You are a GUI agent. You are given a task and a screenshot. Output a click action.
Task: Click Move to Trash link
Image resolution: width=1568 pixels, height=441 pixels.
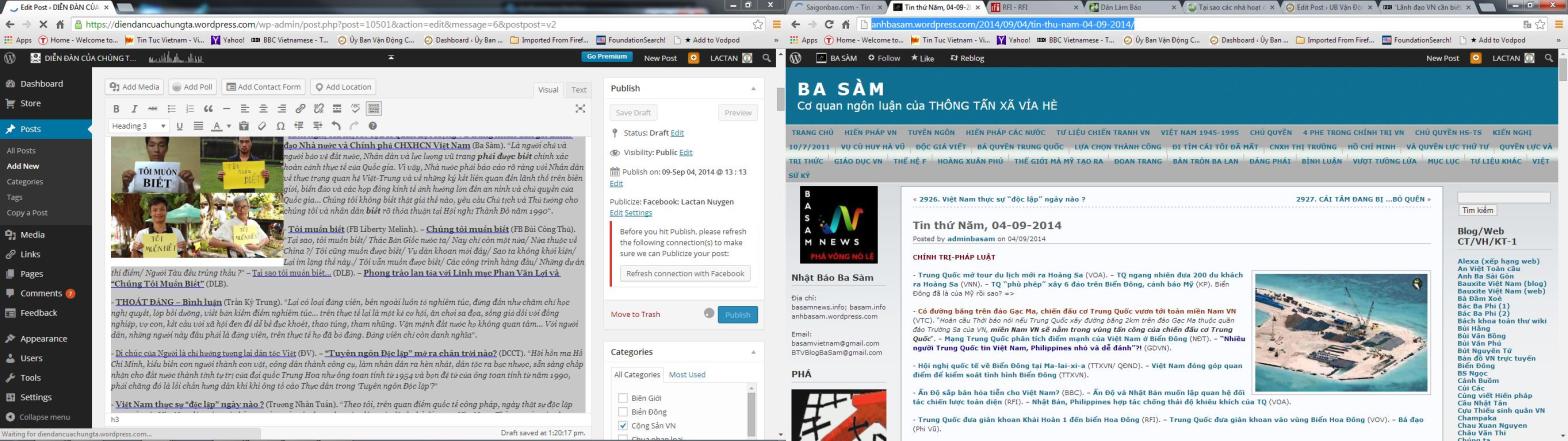635,314
